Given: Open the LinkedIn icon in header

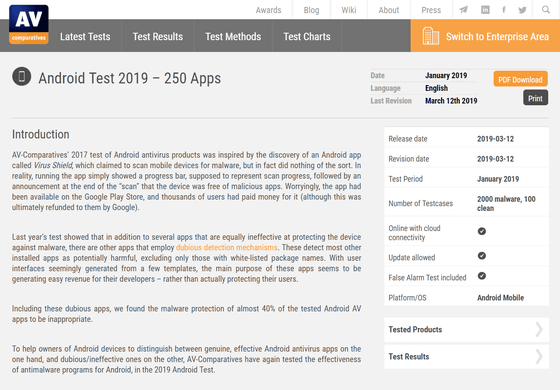Looking at the screenshot, I should click(485, 10).
